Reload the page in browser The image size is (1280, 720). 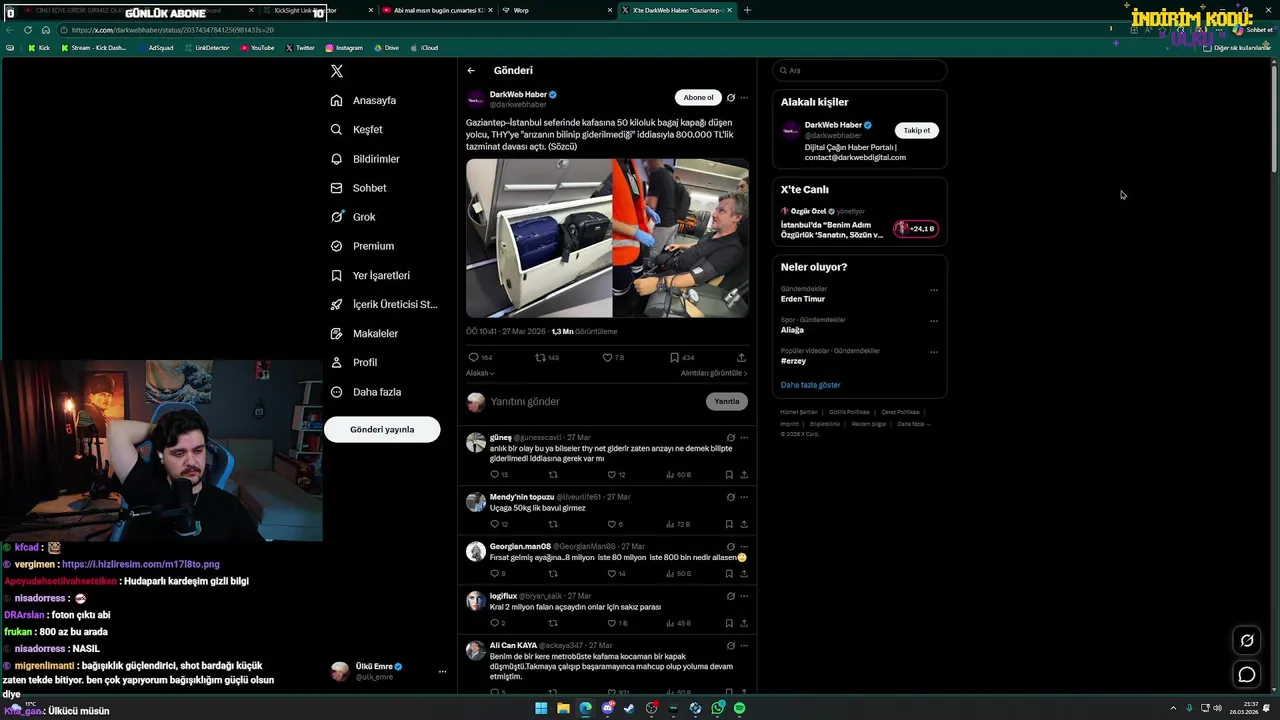pyautogui.click(x=28, y=30)
